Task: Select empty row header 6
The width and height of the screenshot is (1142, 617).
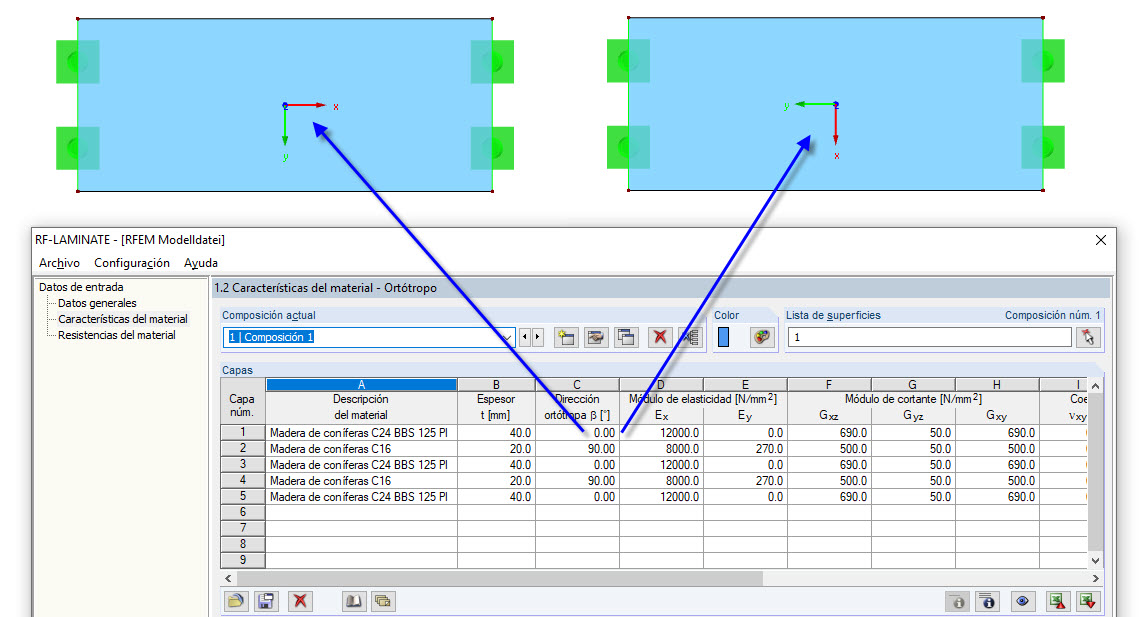Action: pos(243,512)
